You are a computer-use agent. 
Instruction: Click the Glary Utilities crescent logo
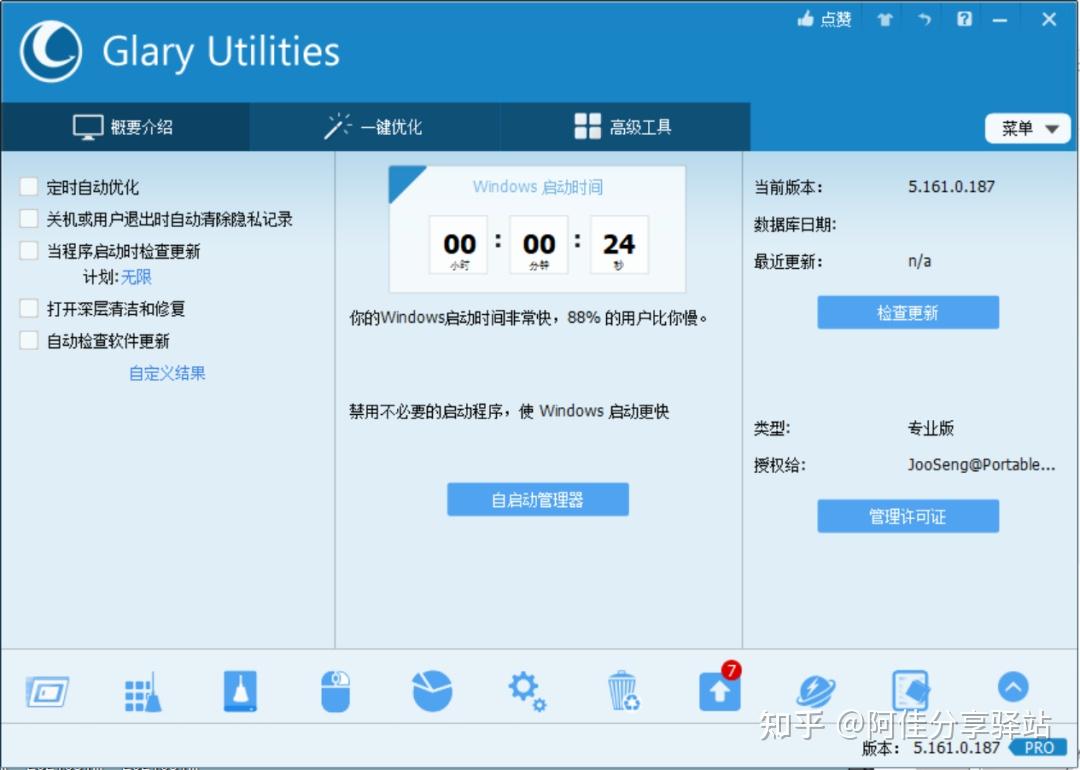[x=50, y=52]
